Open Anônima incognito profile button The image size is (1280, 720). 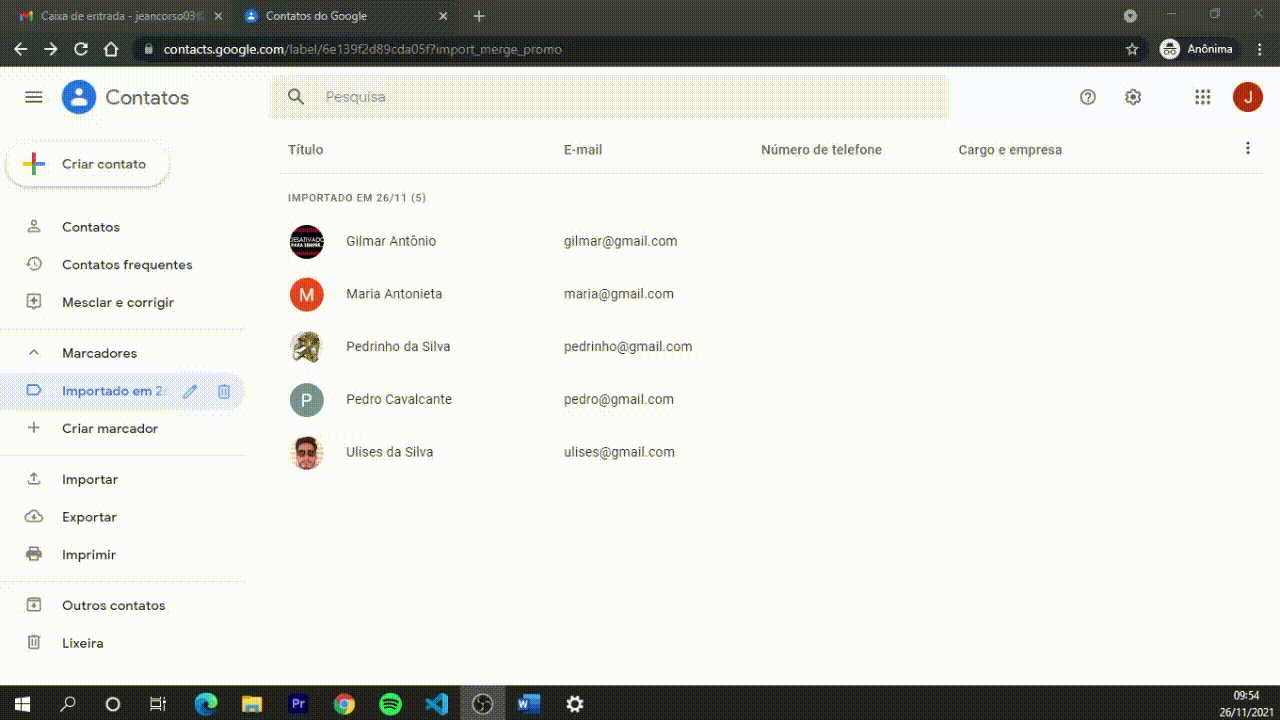click(x=1197, y=49)
